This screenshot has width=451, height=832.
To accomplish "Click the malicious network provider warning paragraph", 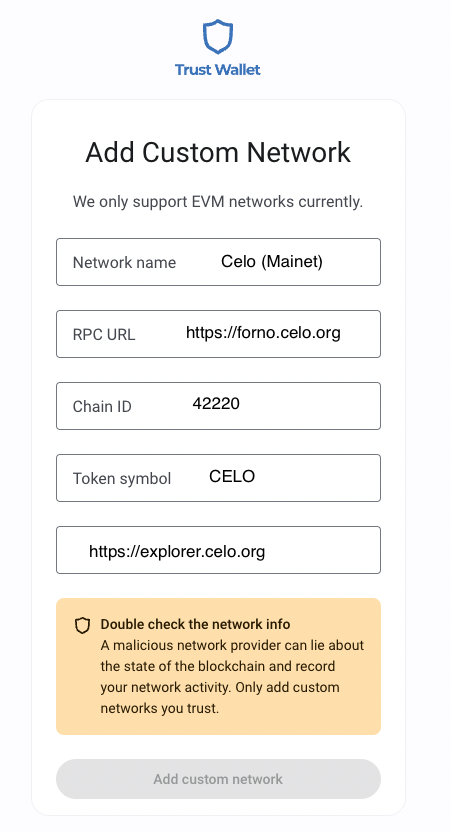I will click(x=232, y=677).
